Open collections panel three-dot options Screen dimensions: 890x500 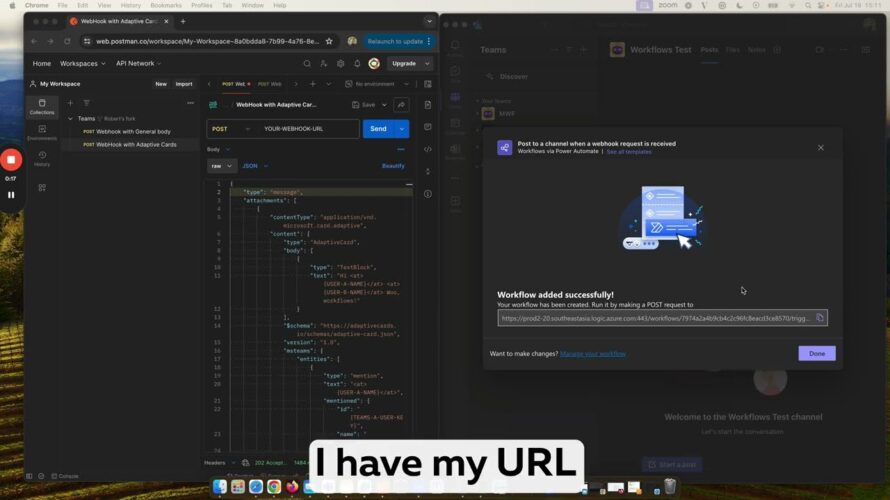coord(190,103)
